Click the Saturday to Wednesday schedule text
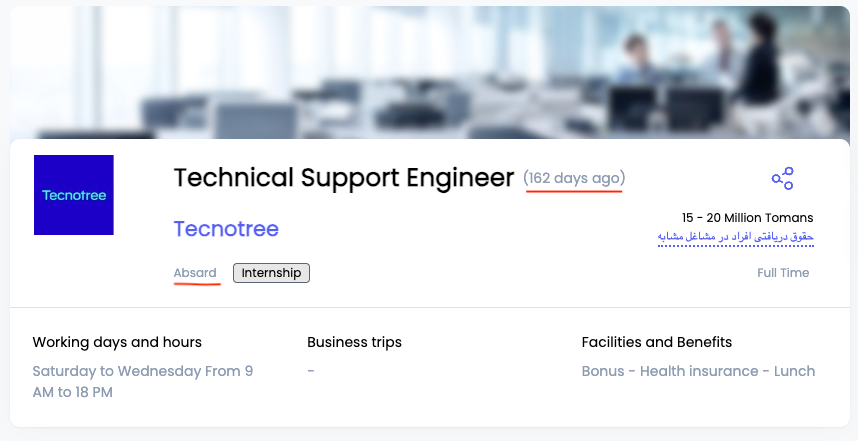Image resolution: width=858 pixels, height=441 pixels. point(143,381)
